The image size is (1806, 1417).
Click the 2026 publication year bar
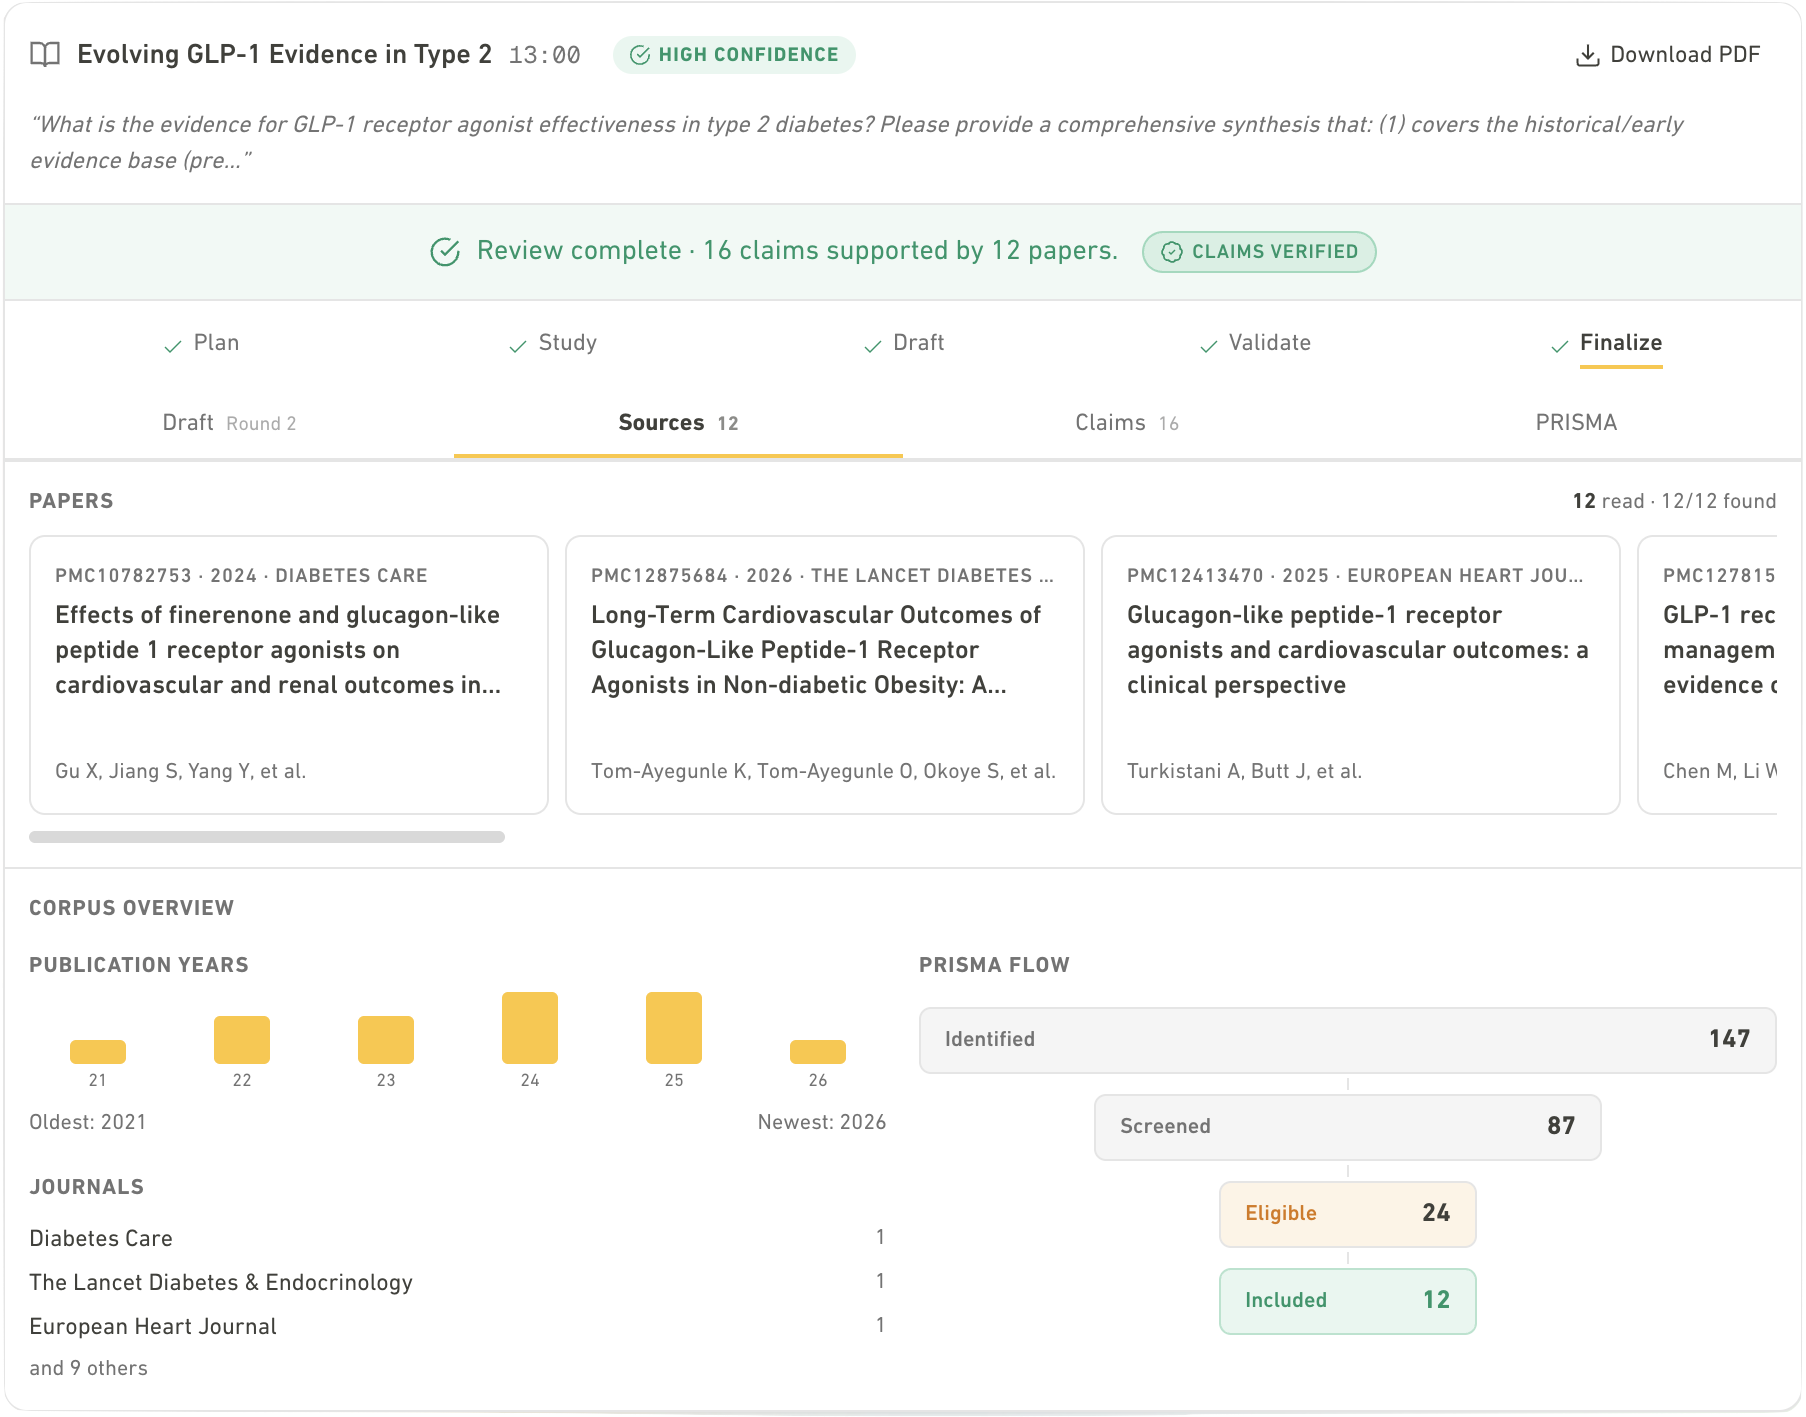coord(818,1052)
